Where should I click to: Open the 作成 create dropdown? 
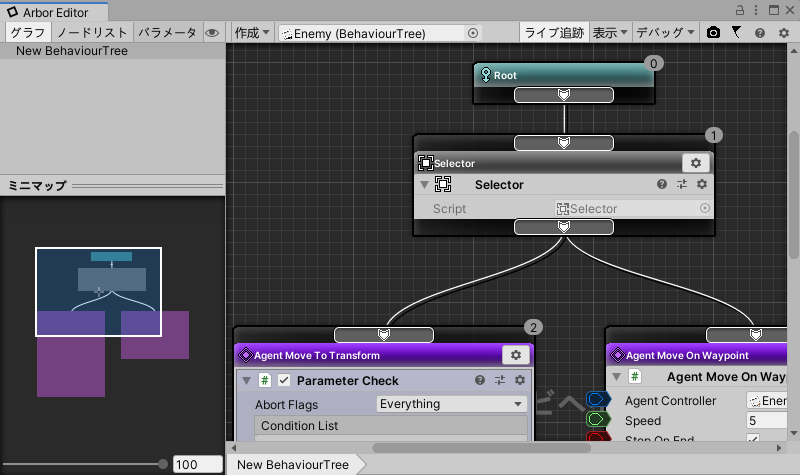point(252,33)
